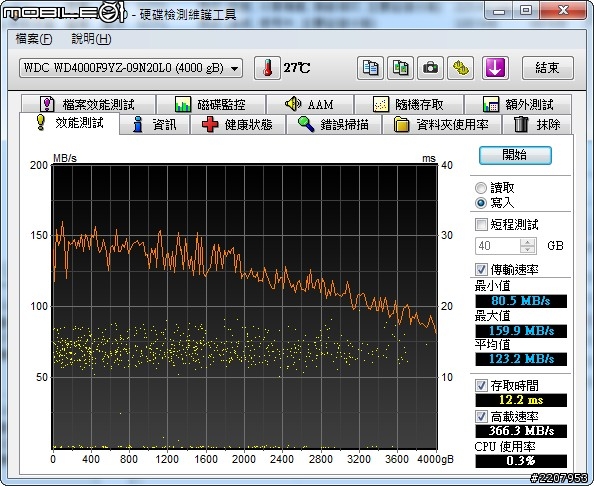Enable the 短程測試 checkbox
This screenshot has height=486, width=594.
tap(481, 224)
